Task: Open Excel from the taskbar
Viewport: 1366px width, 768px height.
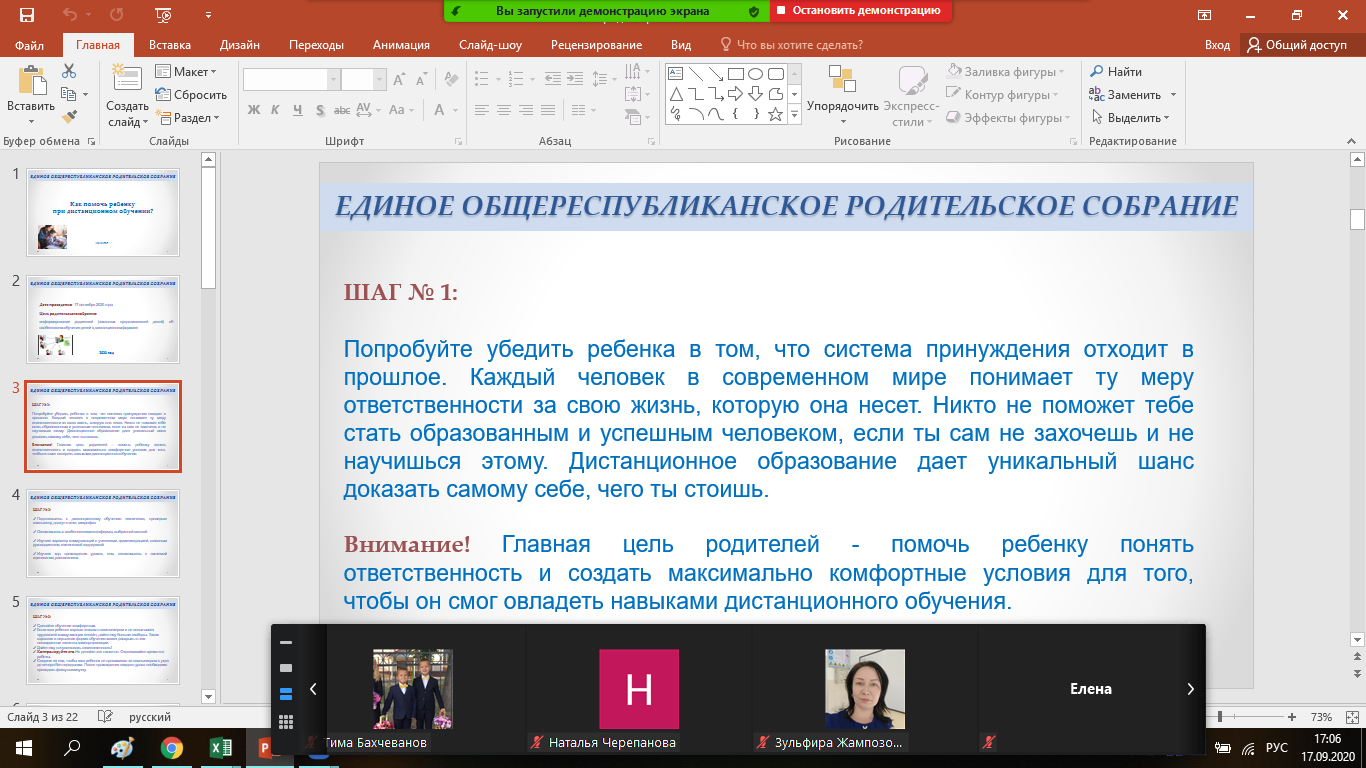Action: pos(220,748)
